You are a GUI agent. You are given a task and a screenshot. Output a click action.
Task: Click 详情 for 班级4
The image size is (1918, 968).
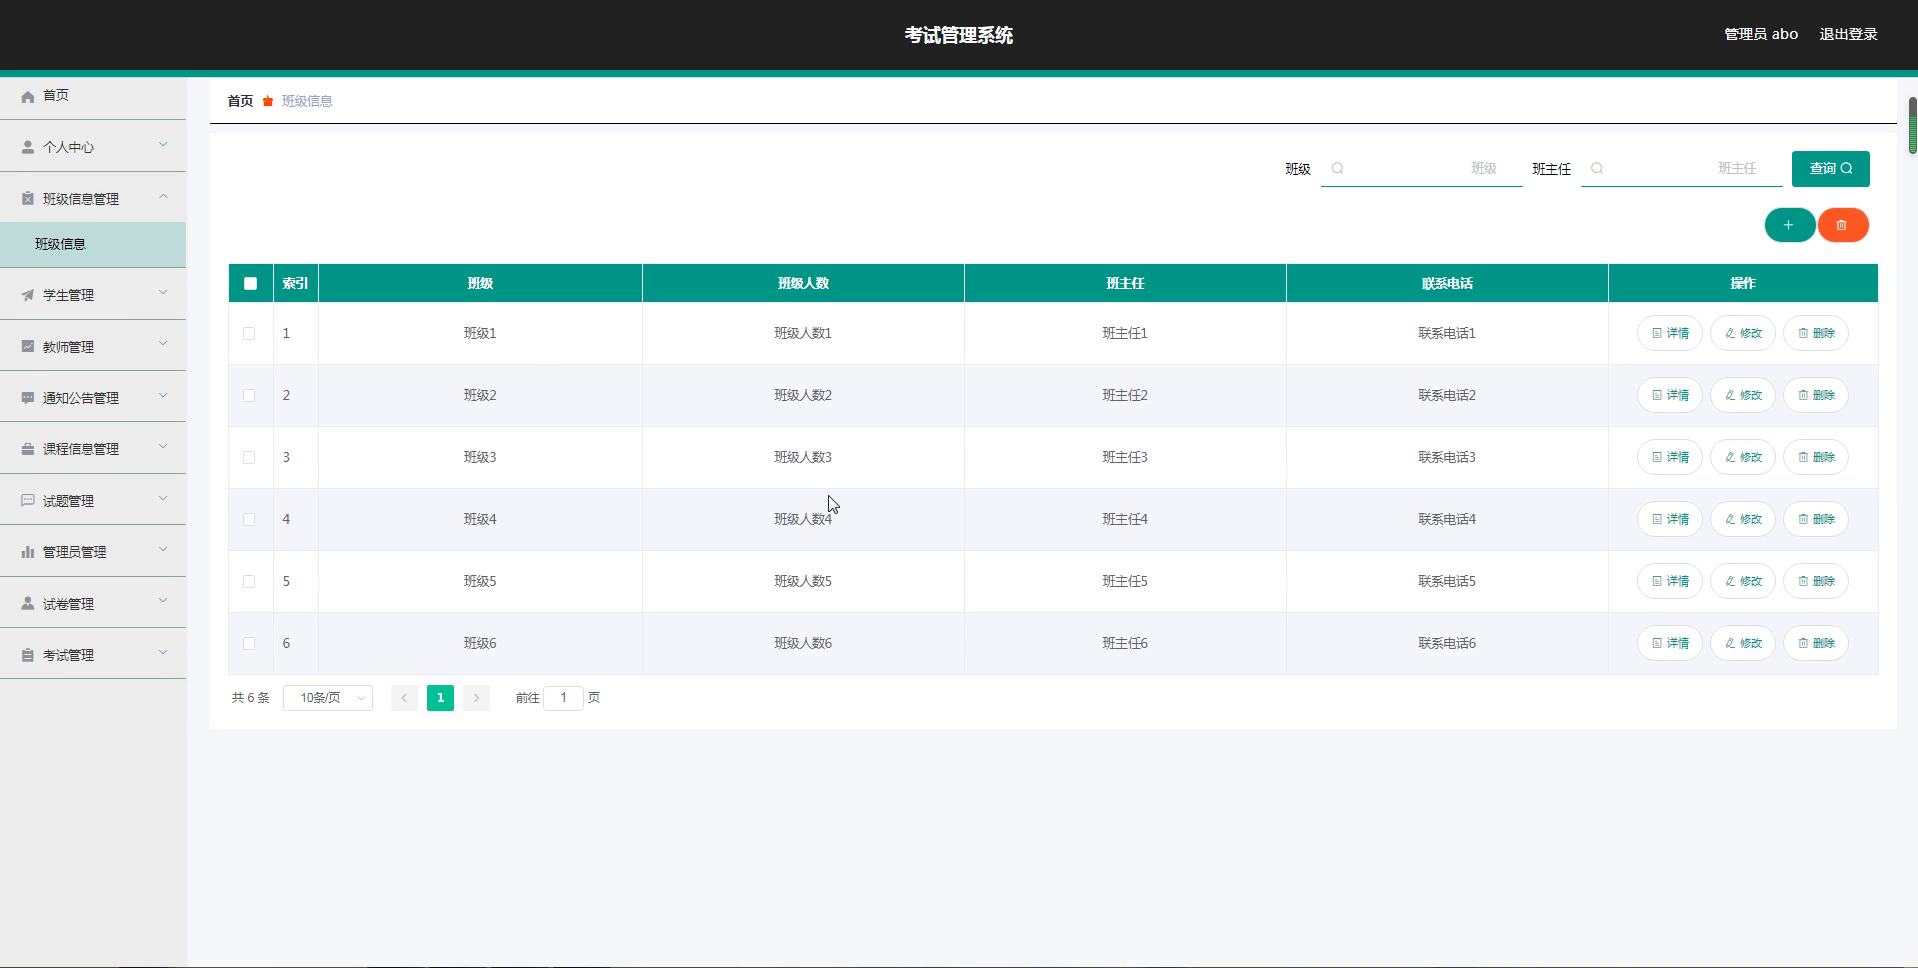point(1669,519)
